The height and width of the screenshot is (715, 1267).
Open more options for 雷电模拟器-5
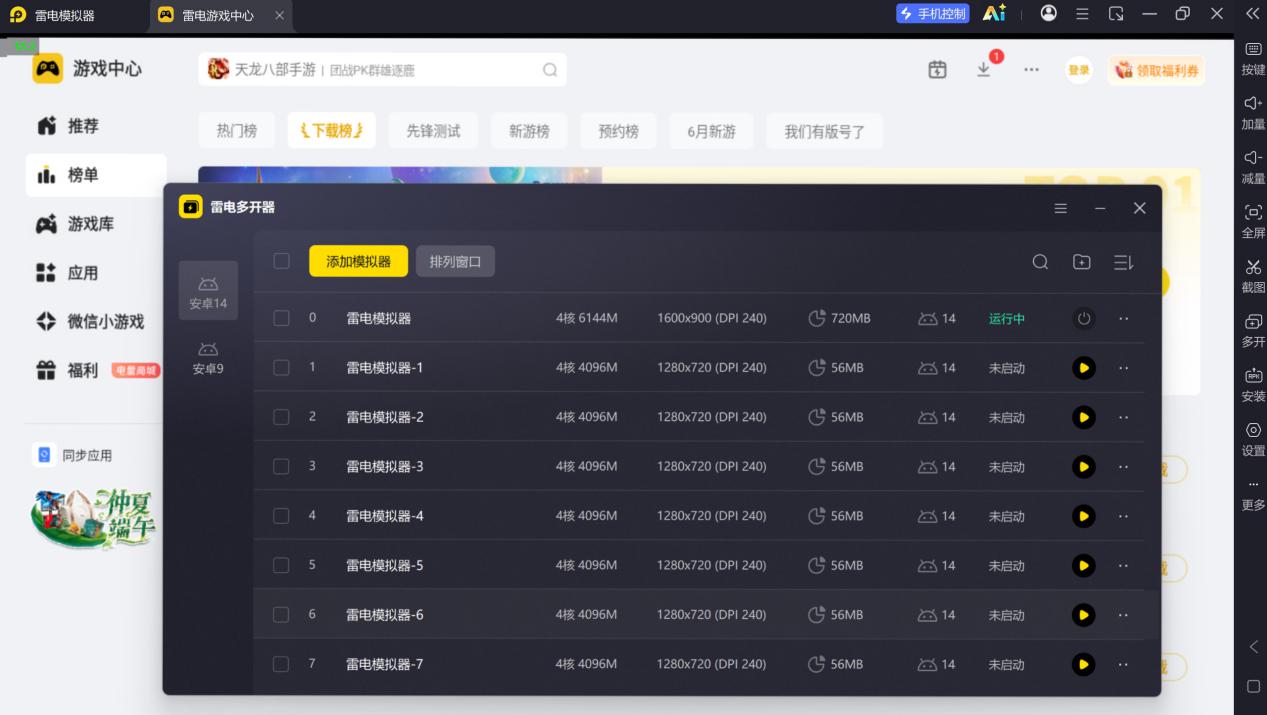(1123, 565)
